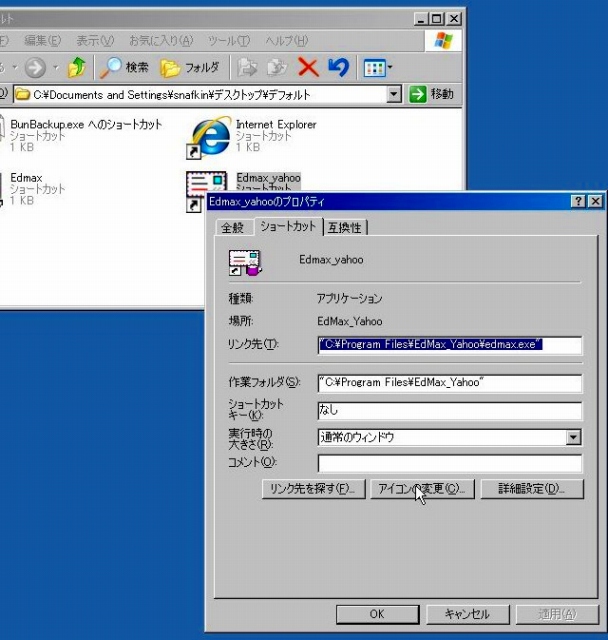Image resolution: width=608 pixels, height=640 pixels.
Task: Open the 表示(V) menu
Action: click(95, 40)
